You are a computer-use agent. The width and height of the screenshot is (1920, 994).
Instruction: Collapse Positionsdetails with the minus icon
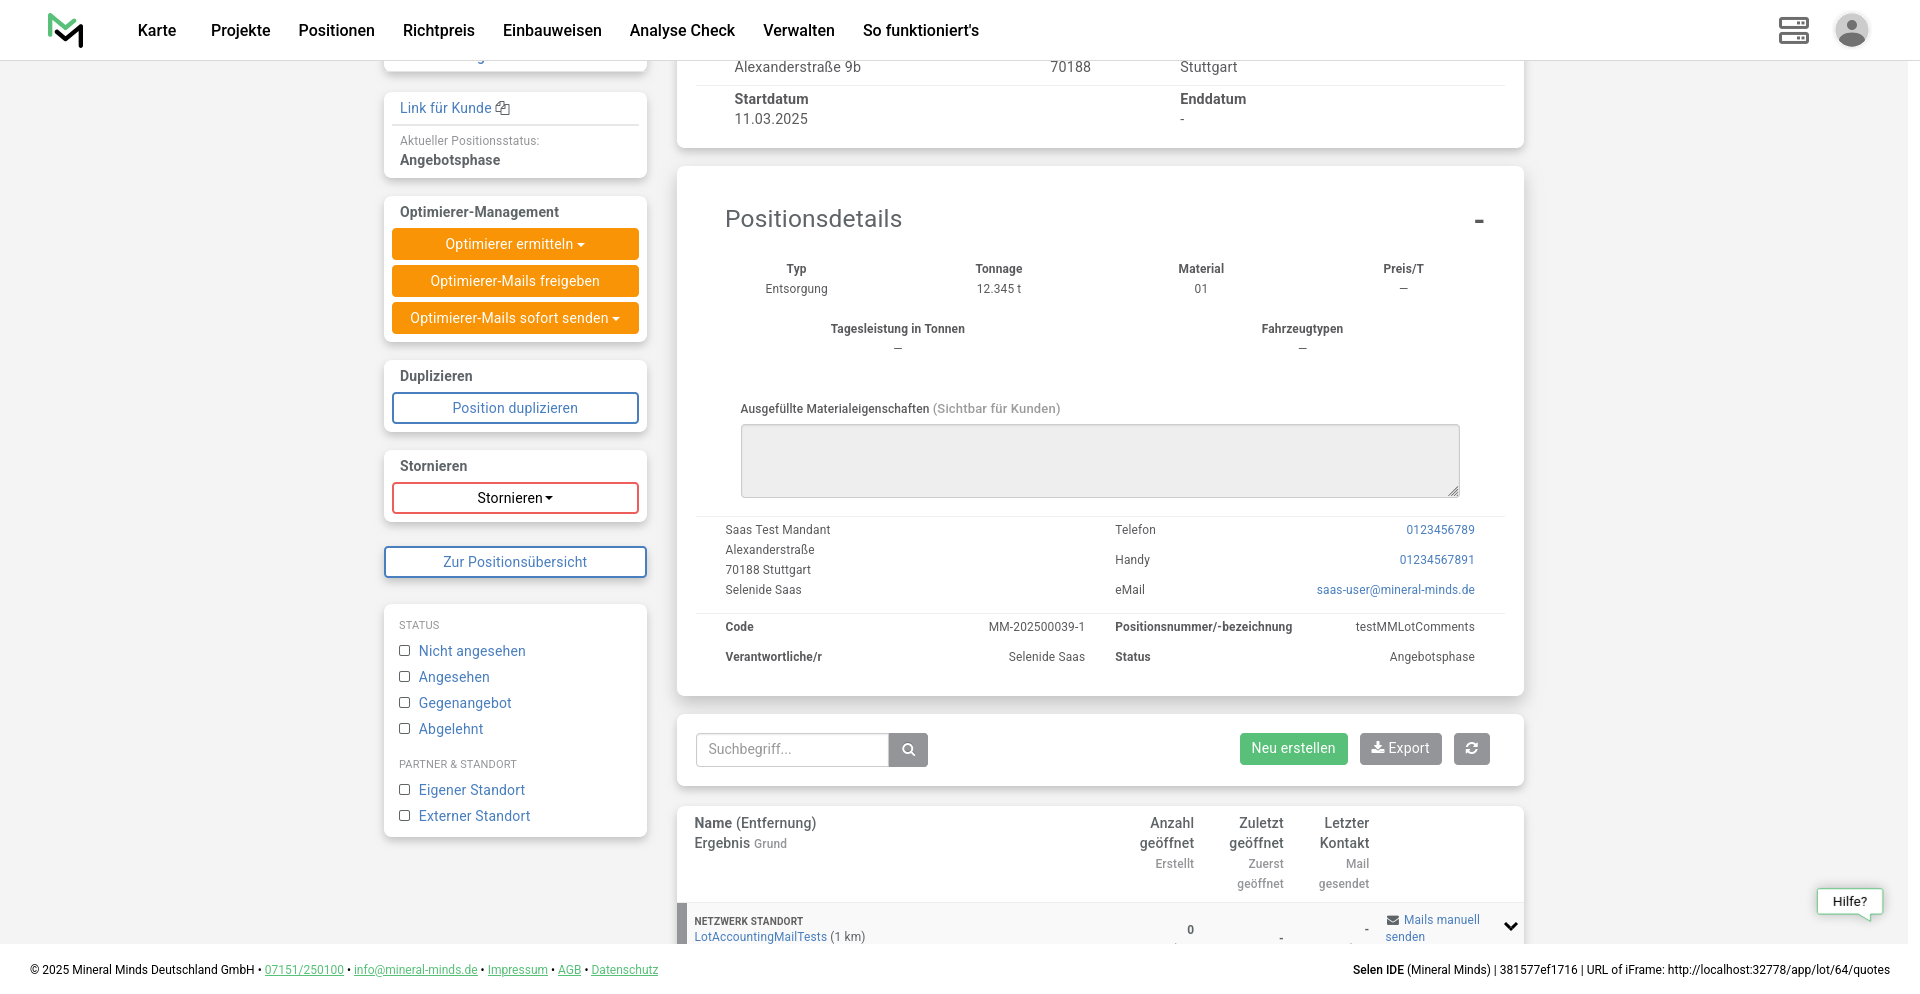(x=1478, y=221)
